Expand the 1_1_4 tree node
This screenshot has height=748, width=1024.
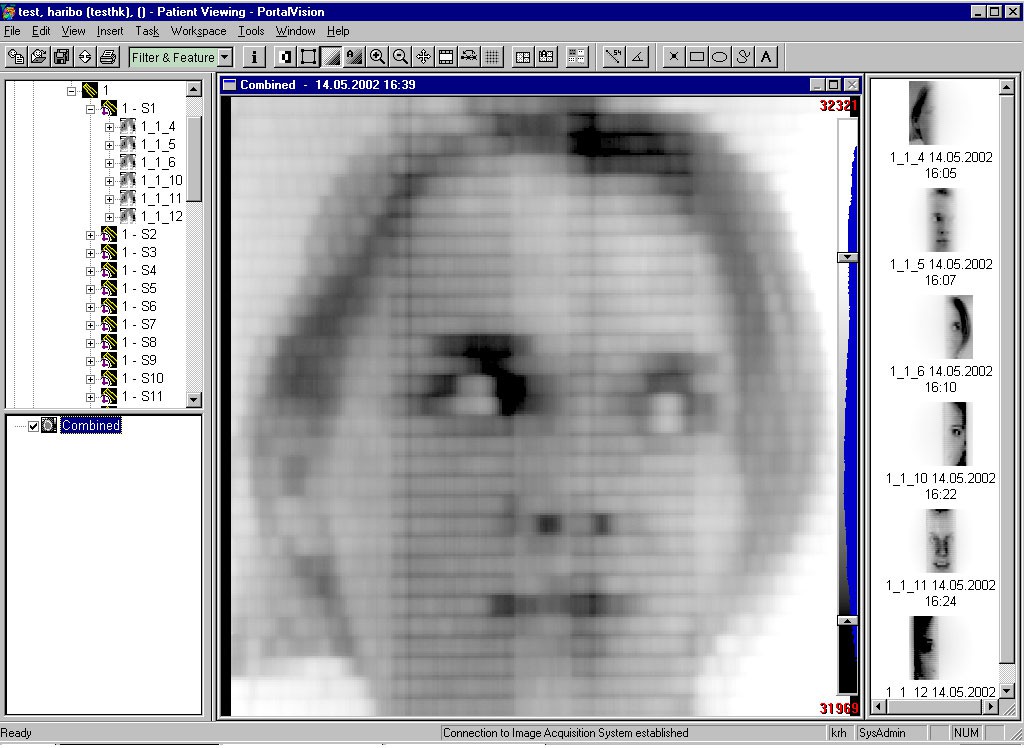tap(109, 127)
